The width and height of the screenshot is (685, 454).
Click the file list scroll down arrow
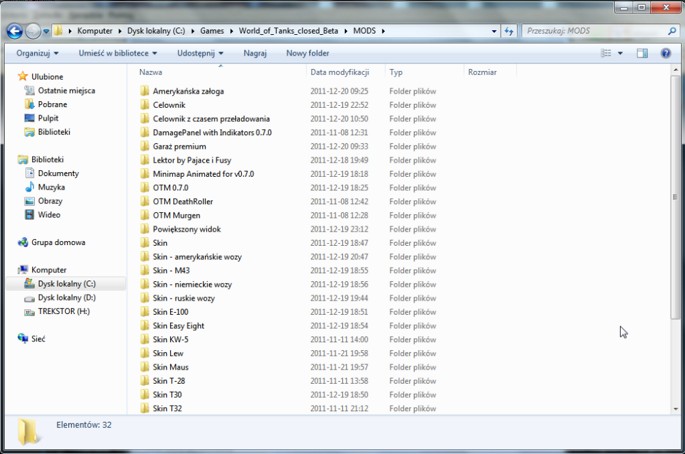pyautogui.click(x=676, y=409)
